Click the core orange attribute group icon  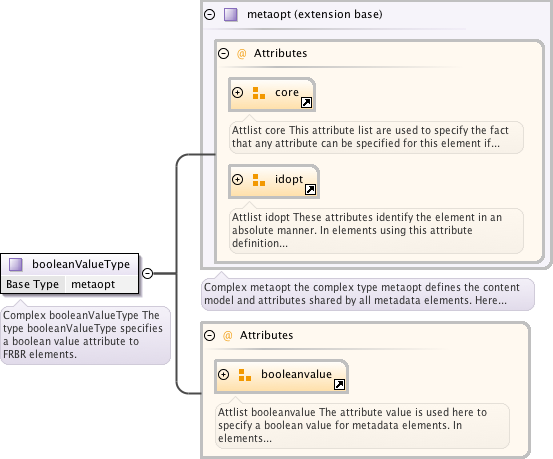259,93
